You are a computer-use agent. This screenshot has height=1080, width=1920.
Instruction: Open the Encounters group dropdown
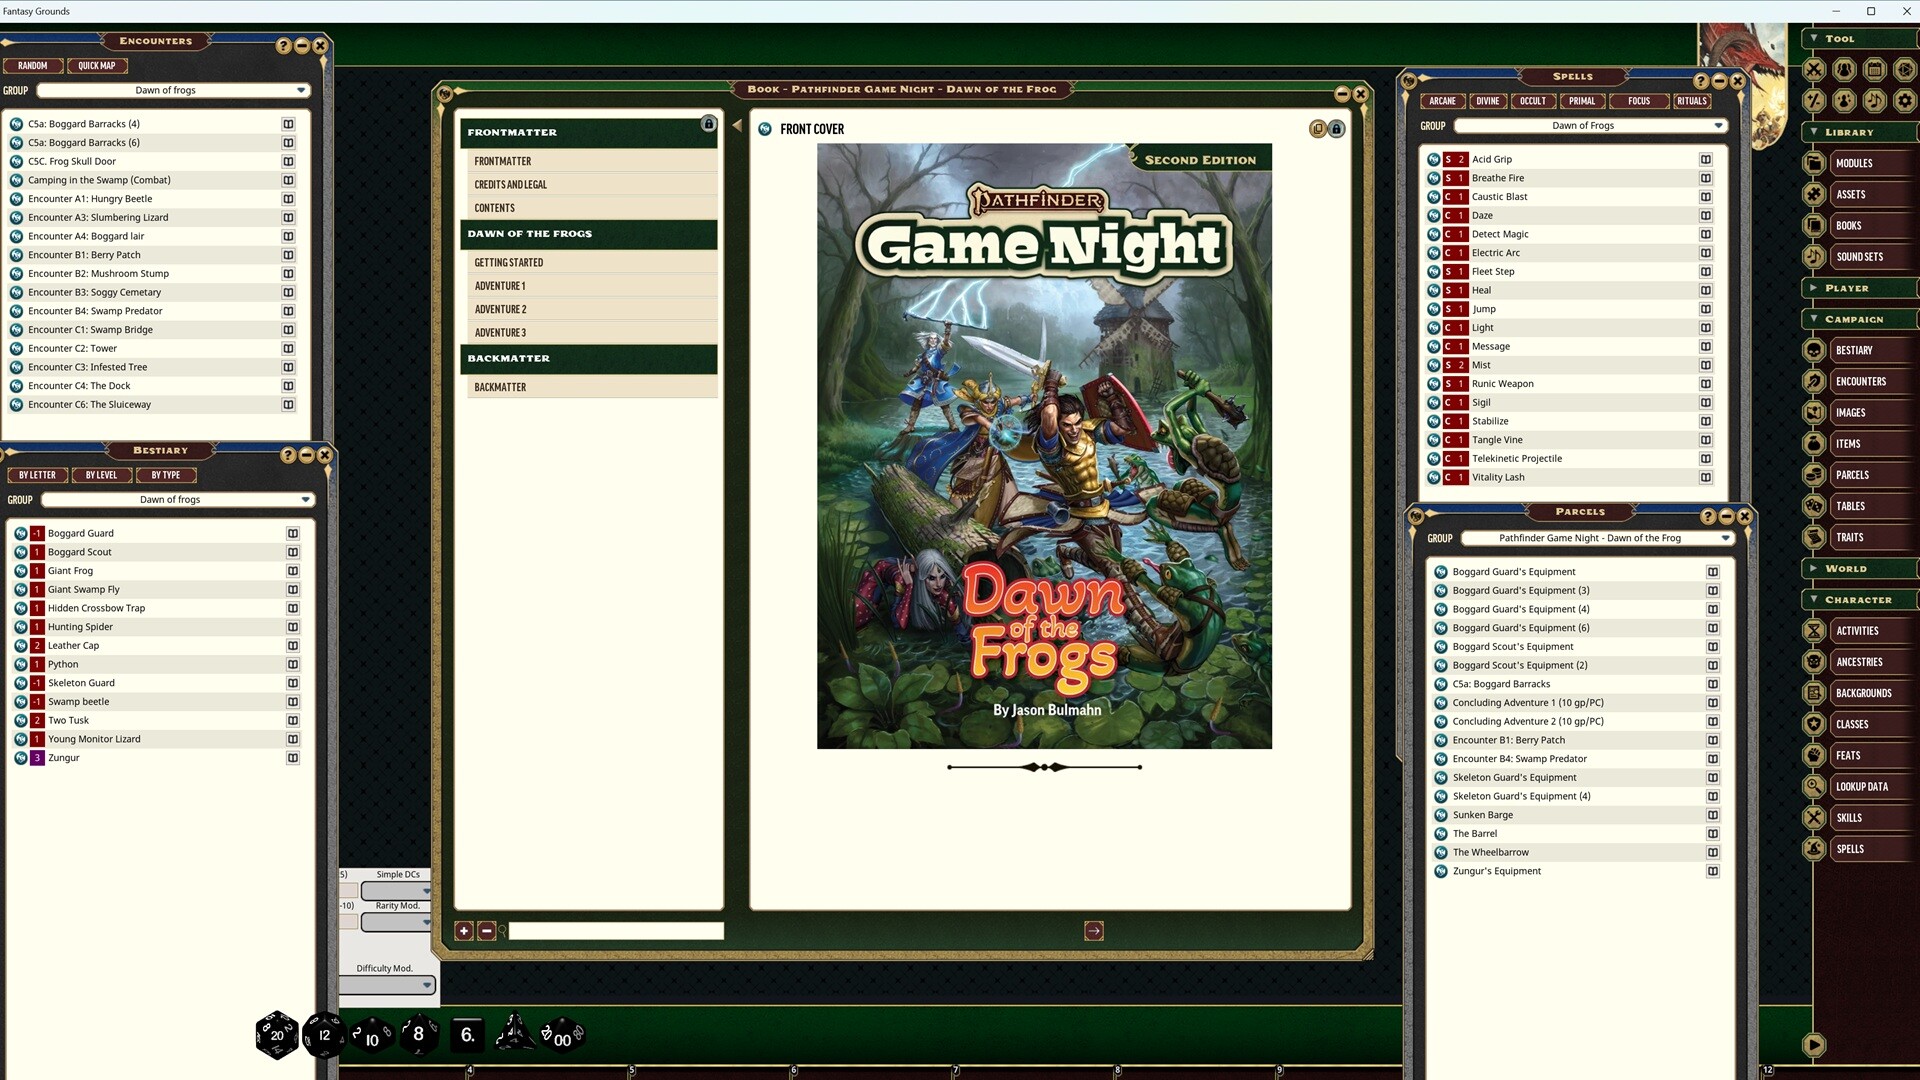click(300, 91)
